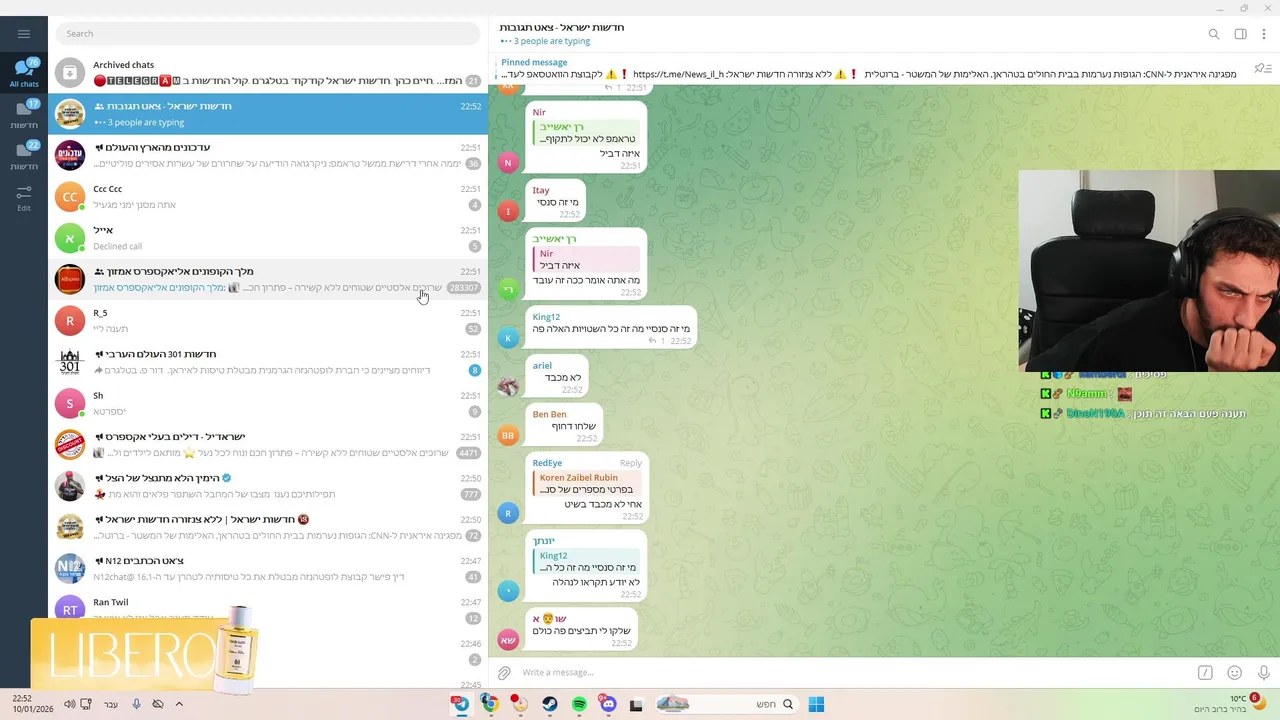Click the Reply link on RedEye's message
Screen dimensions: 1280x720
pos(630,463)
